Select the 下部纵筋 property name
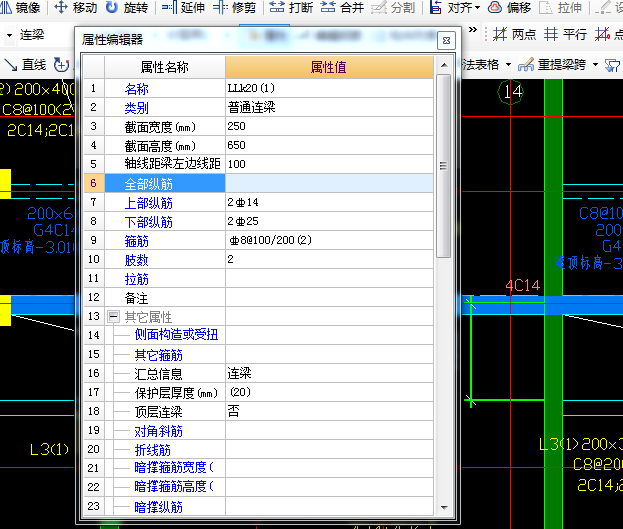Screen dimensions: 623x529 coord(149,222)
